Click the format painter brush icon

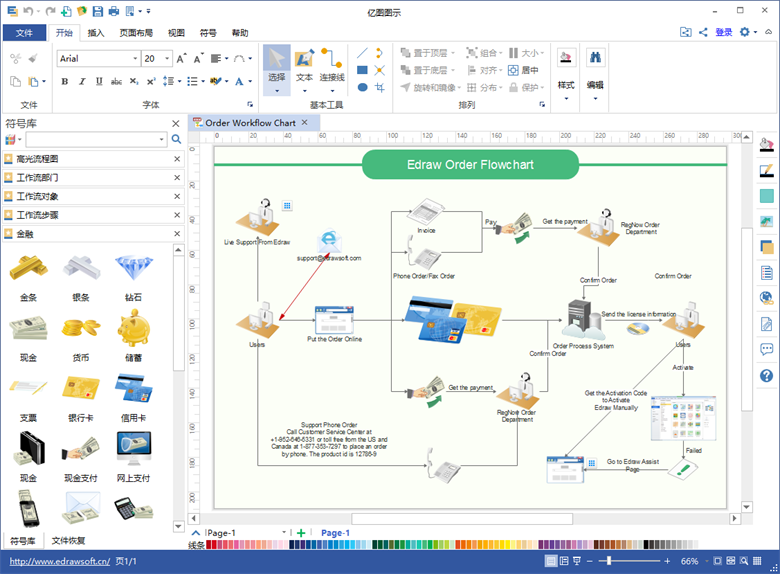pos(33,59)
